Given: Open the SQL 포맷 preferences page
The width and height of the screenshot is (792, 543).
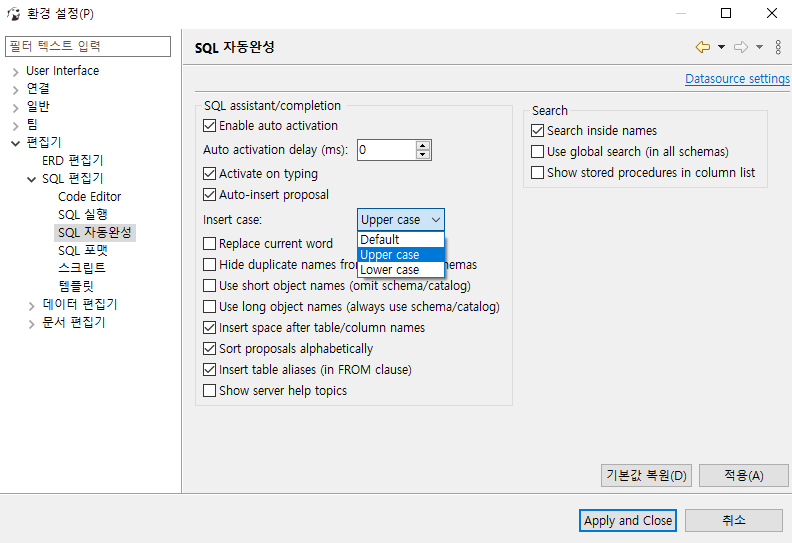Looking at the screenshot, I should [x=82, y=251].
